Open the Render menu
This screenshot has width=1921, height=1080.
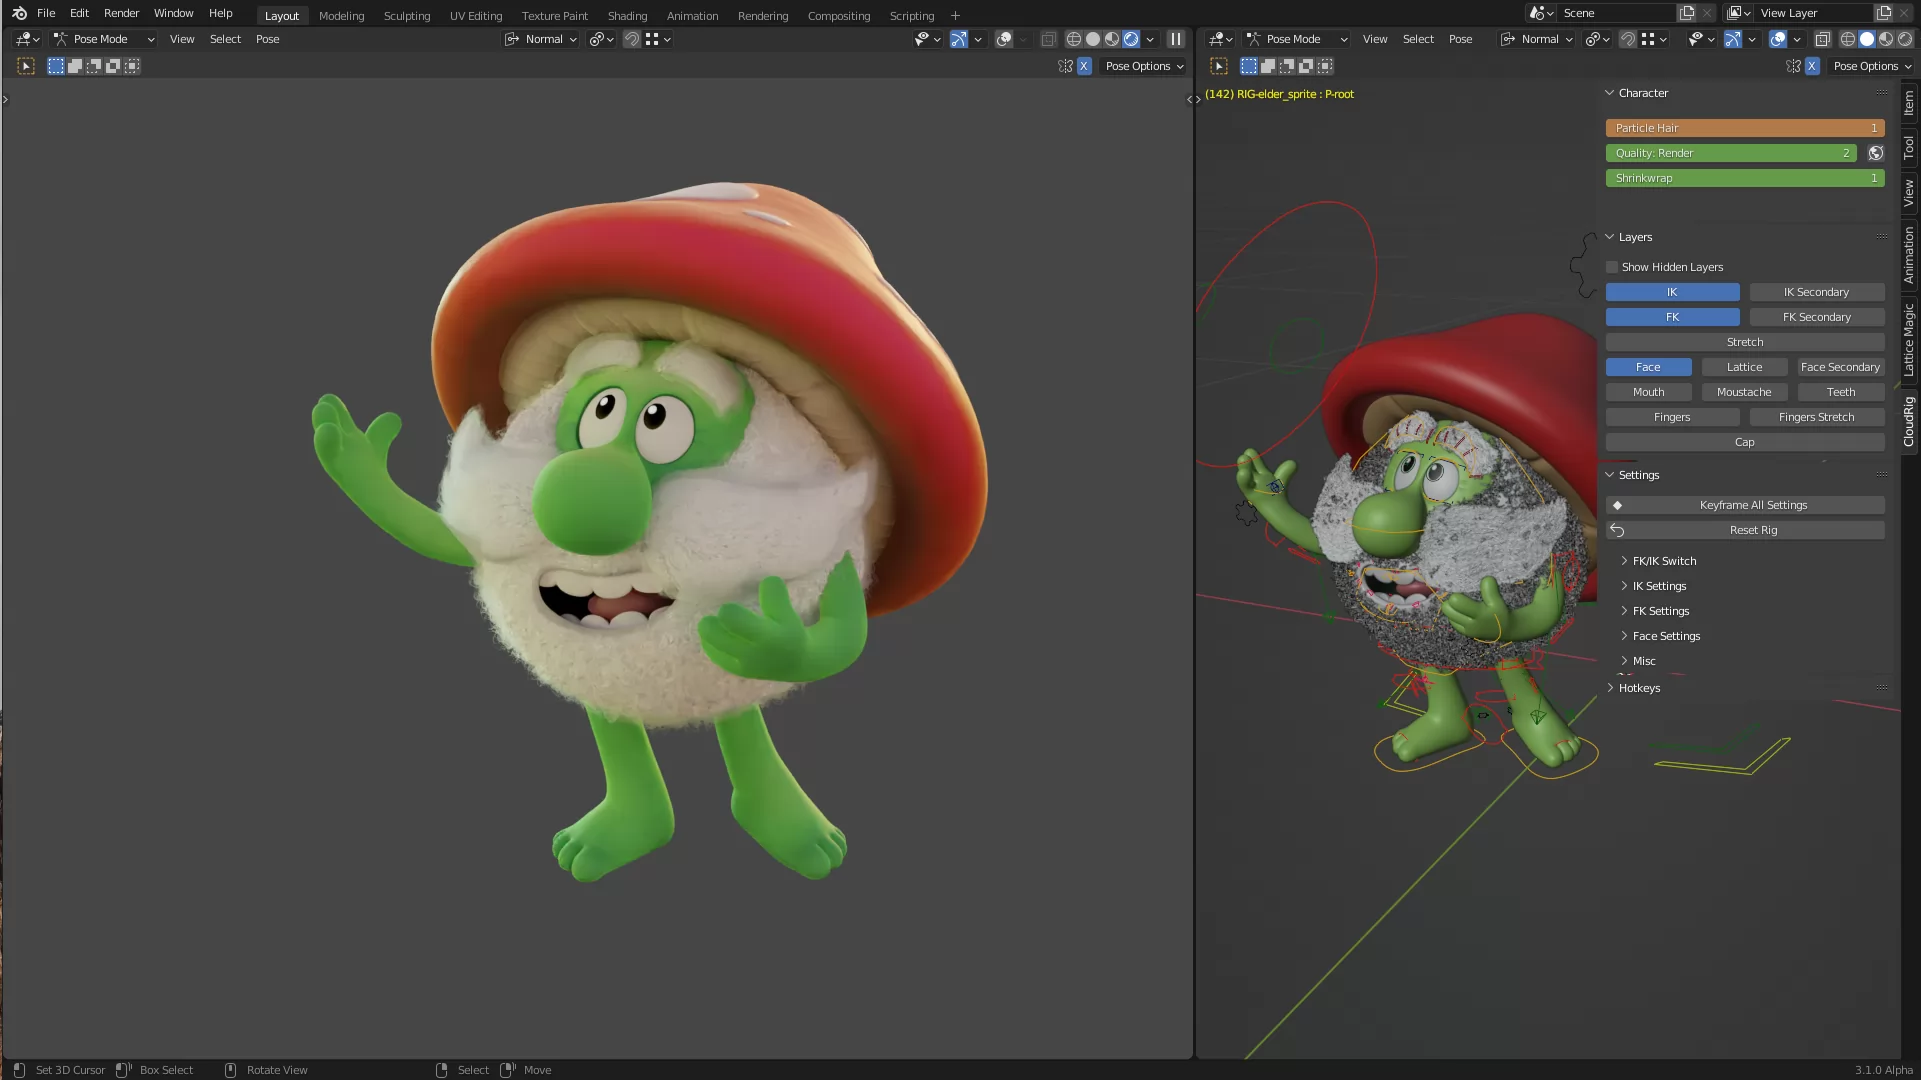[121, 13]
